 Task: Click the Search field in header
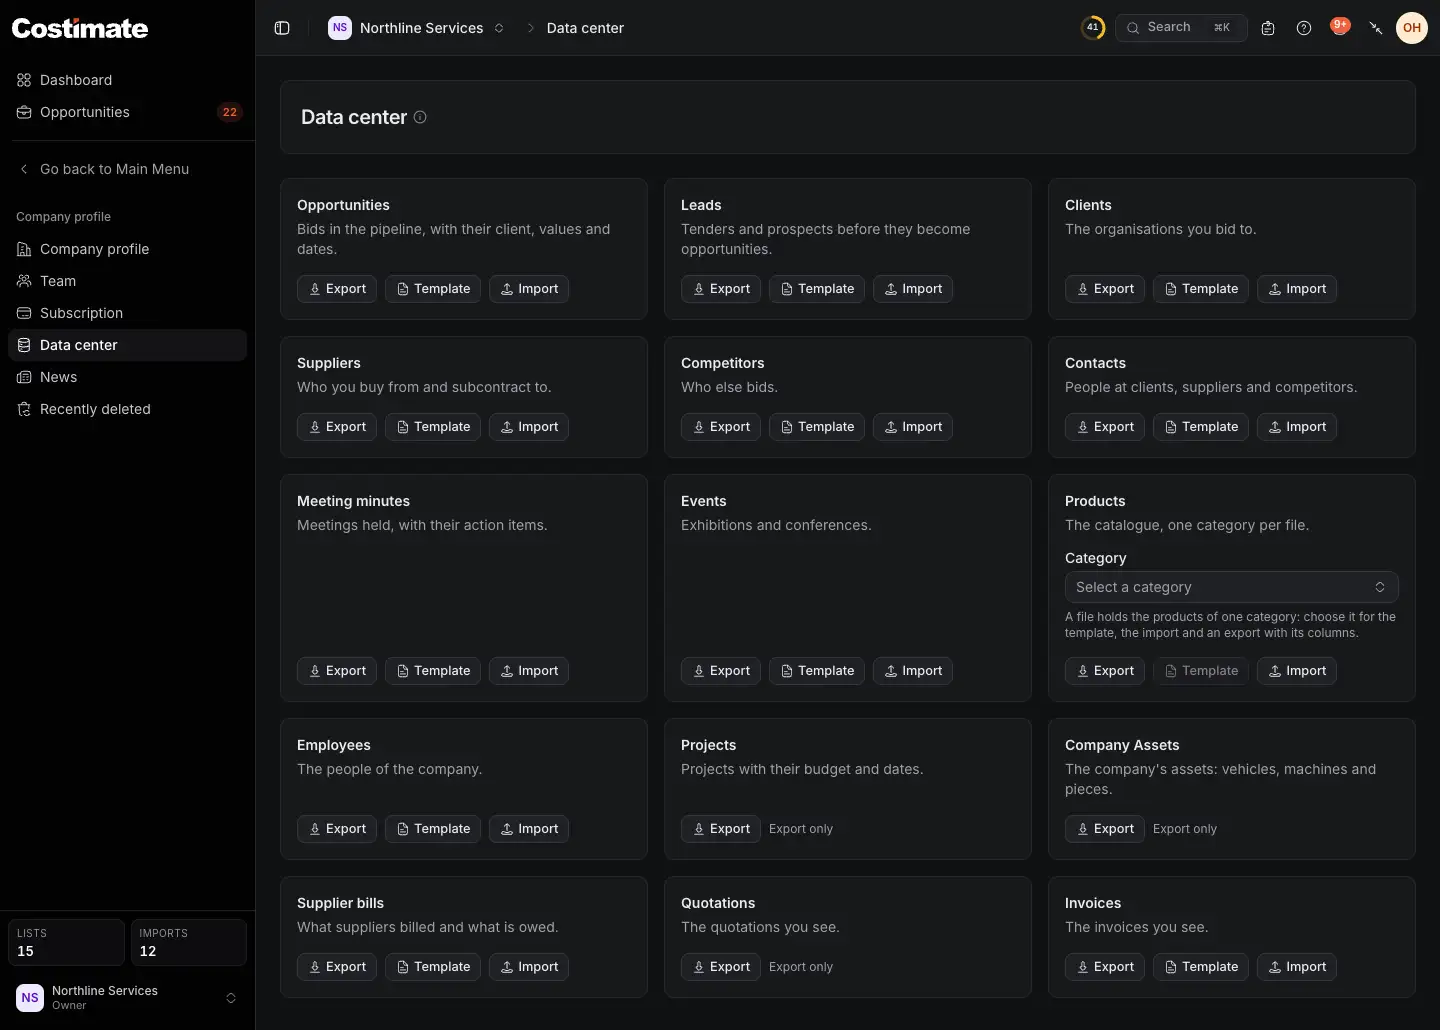pos(1181,28)
